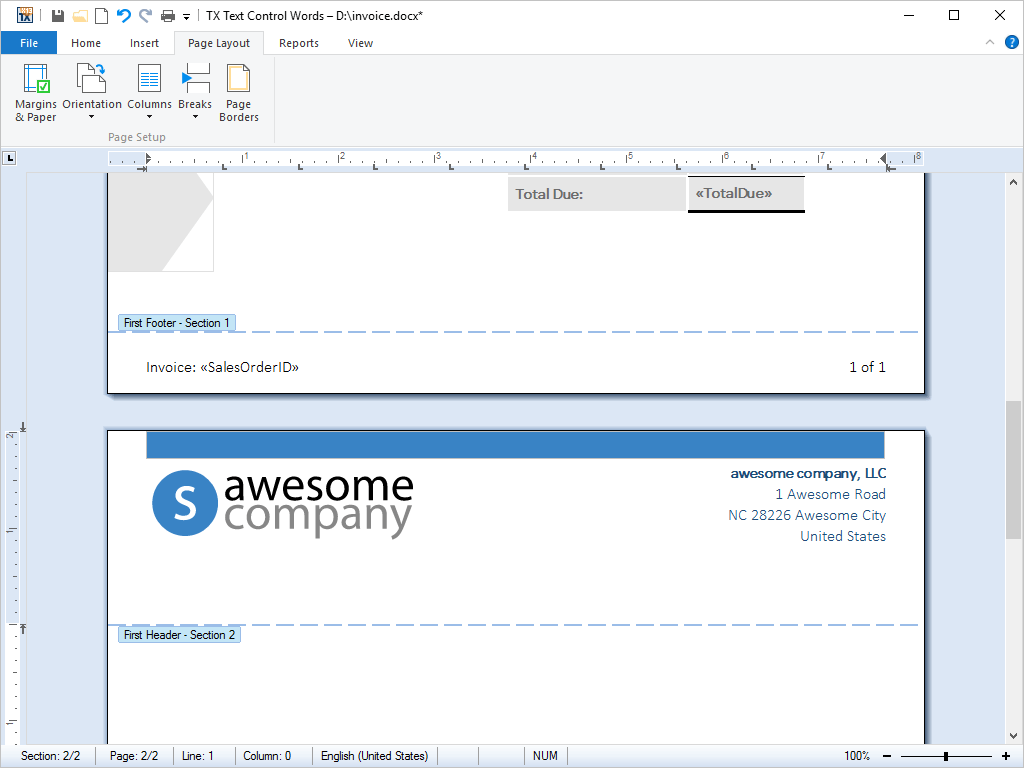
Task: Open a document using the folder icon
Action: tap(80, 15)
